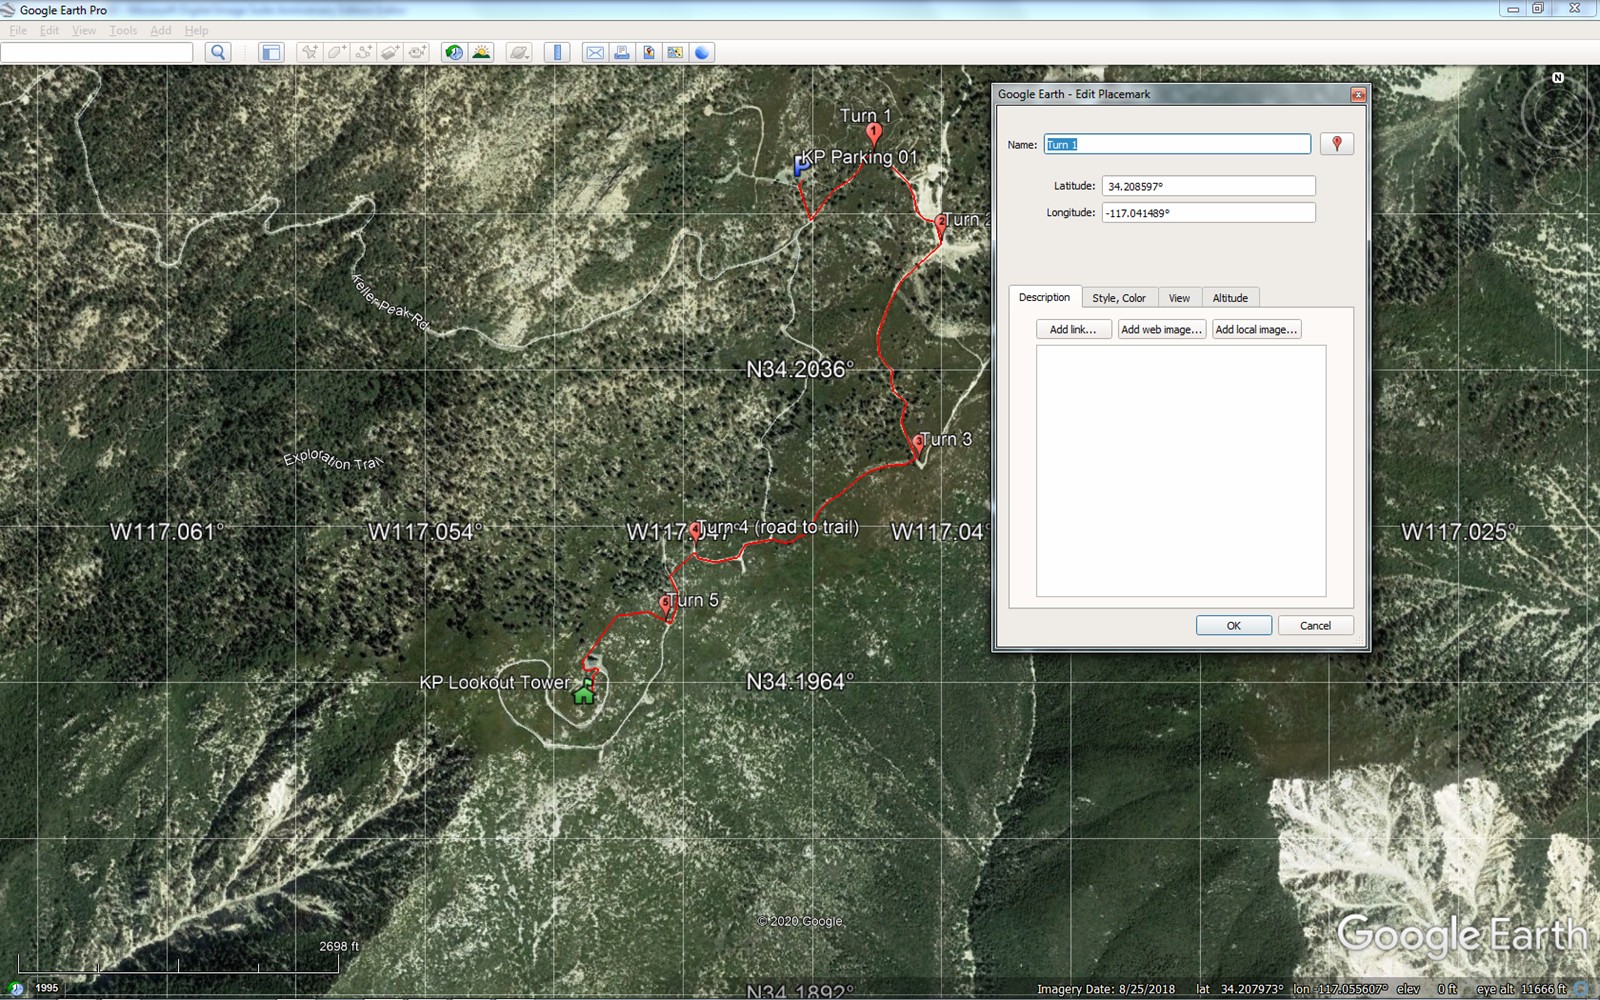Select the Add Polygon tool

337,53
